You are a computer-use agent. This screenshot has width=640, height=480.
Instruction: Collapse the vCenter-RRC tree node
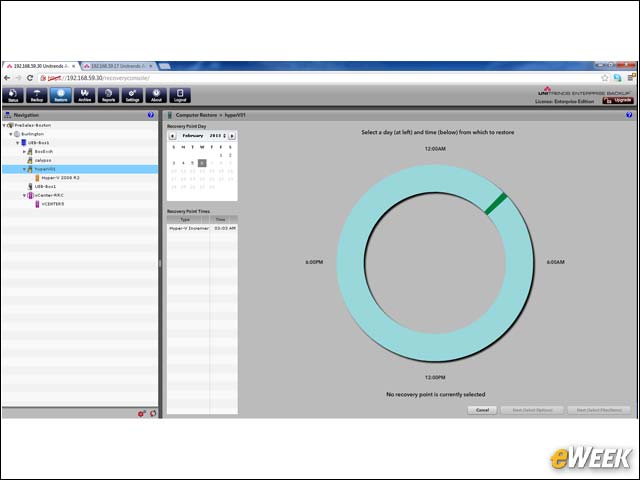click(24, 196)
